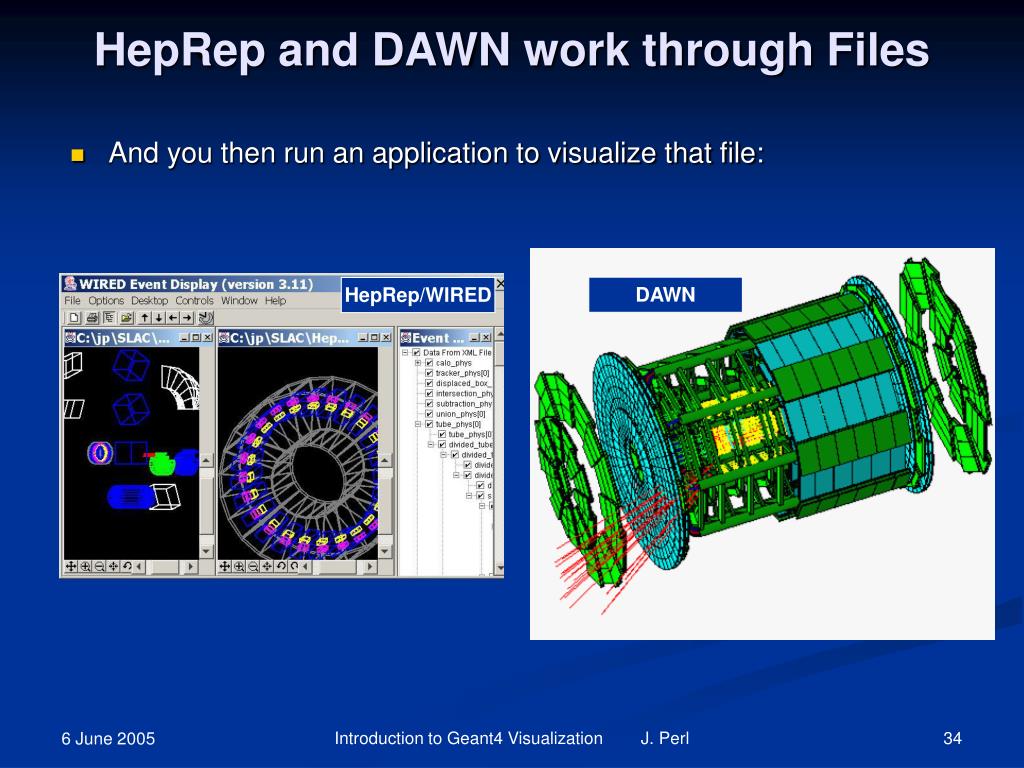Click vertical scroll up arrow in C:\jp\SLAC\Hep... view
The height and width of the screenshot is (768, 1024).
tap(385, 460)
